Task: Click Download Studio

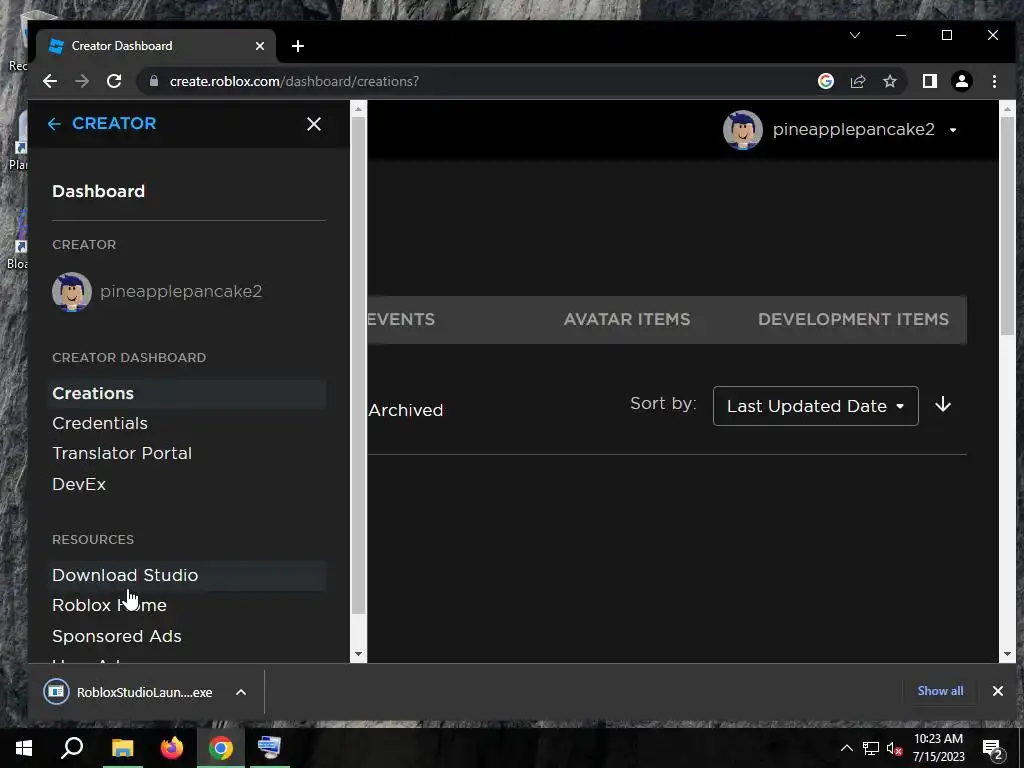Action: tap(187, 575)
